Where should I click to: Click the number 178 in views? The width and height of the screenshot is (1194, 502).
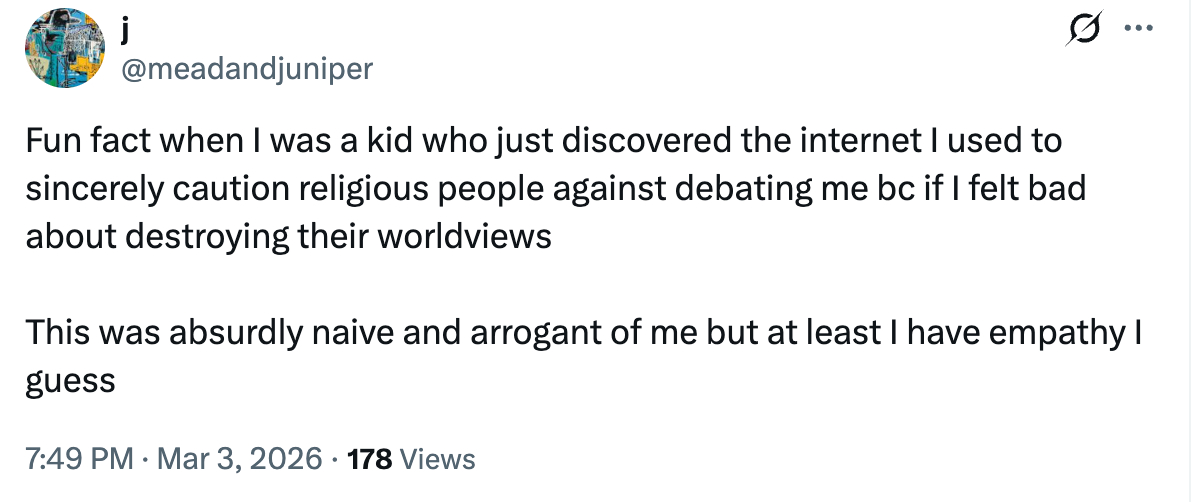tap(370, 459)
